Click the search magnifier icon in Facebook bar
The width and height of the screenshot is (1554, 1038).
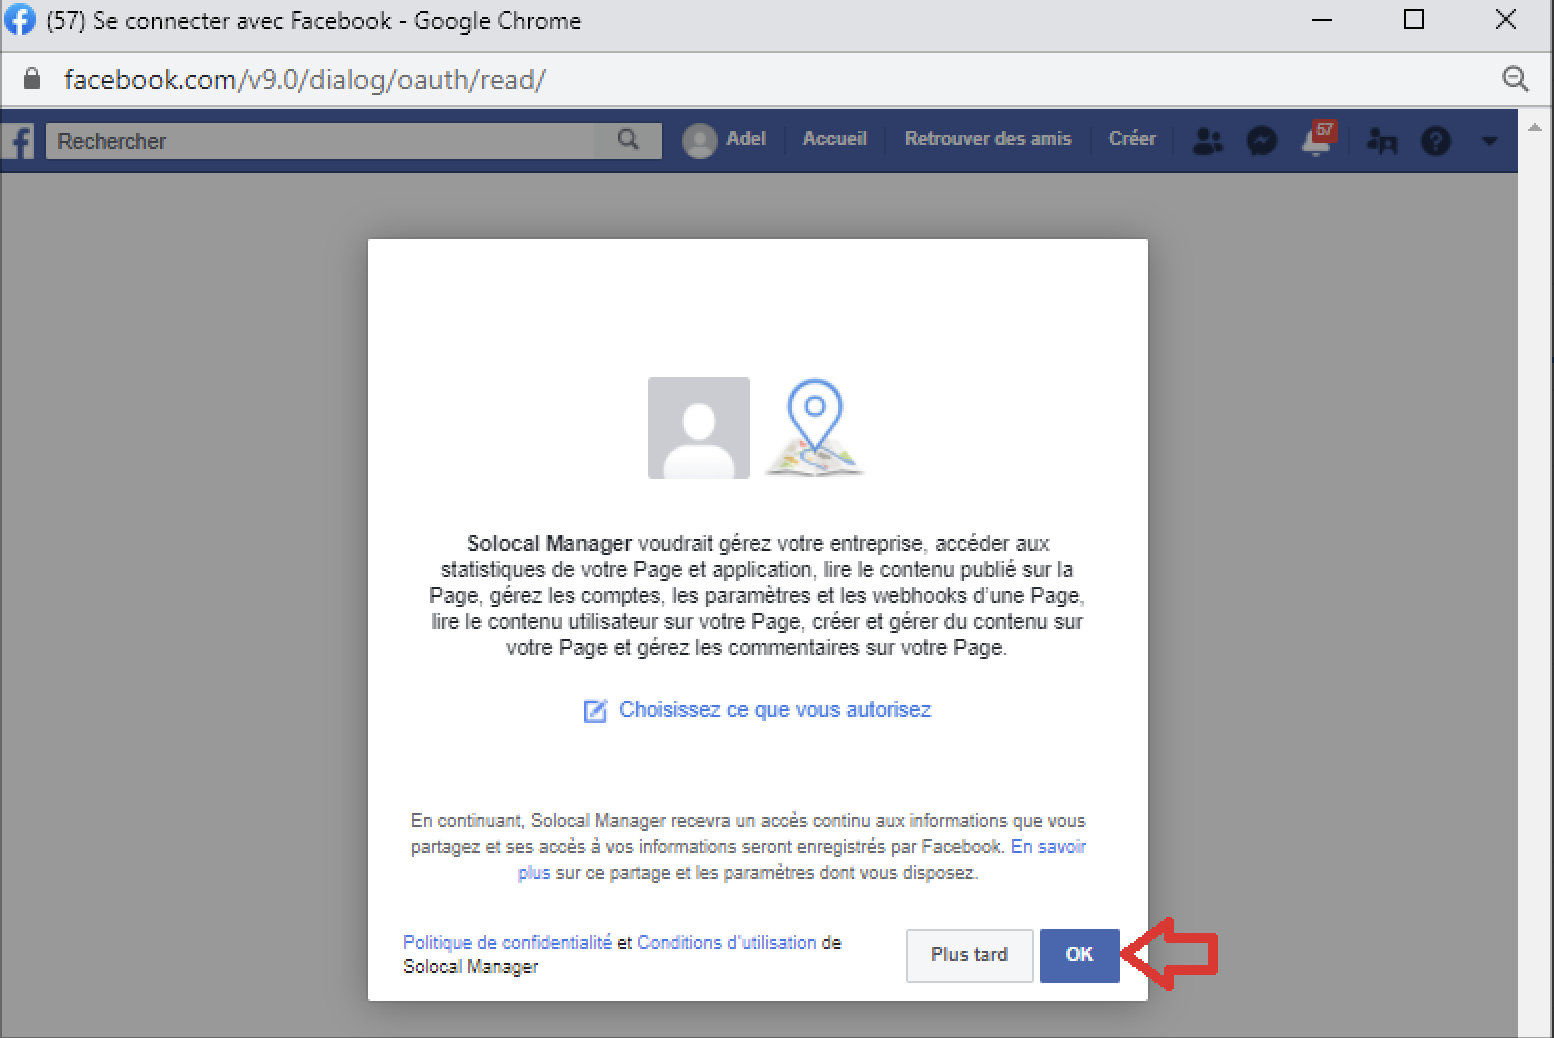(x=628, y=140)
